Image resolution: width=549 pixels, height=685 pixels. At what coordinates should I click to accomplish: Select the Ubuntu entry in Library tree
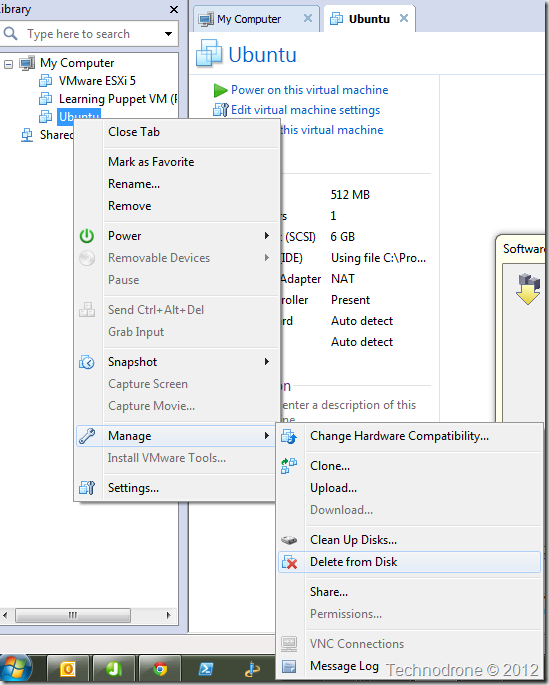[x=79, y=115]
